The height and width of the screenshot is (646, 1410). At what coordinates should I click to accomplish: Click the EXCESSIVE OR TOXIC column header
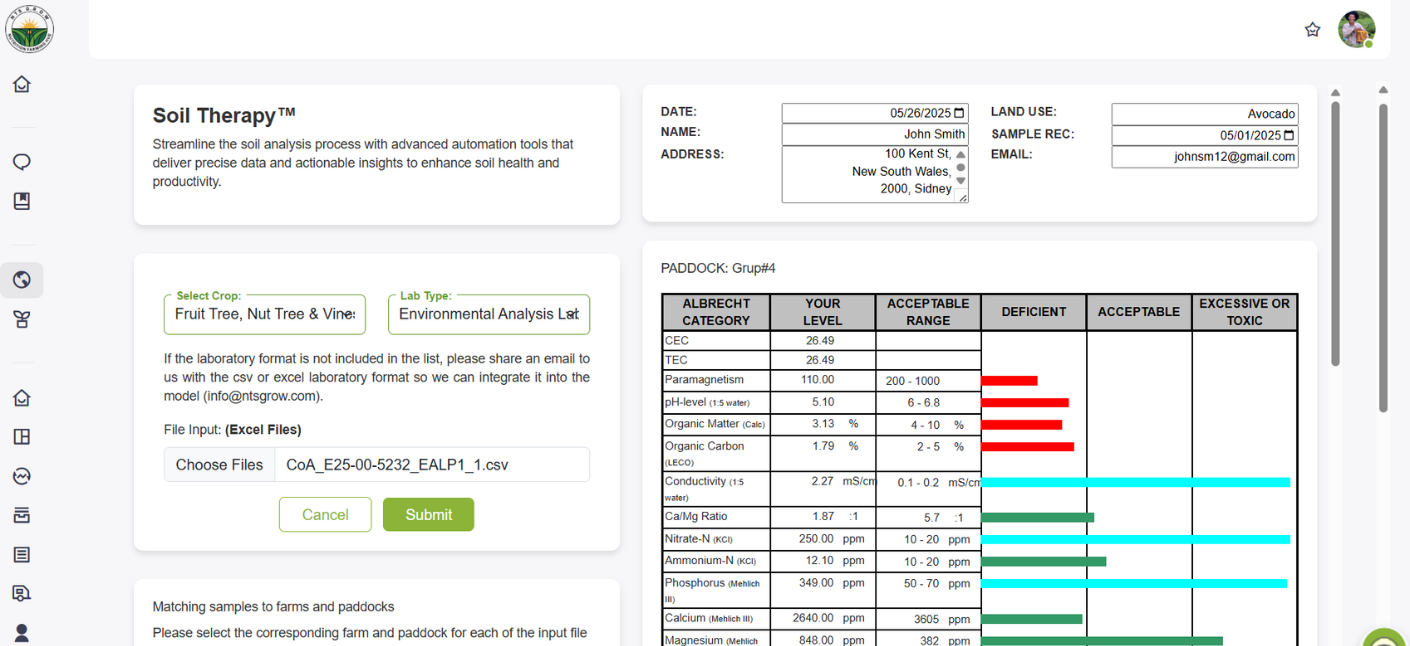(x=1245, y=312)
